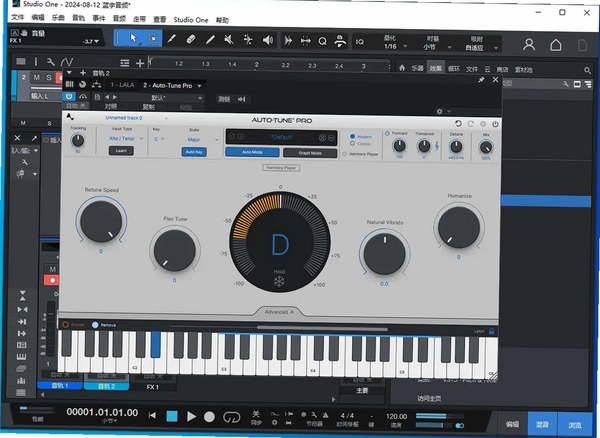Viewport: 600px width, 438px height.
Task: Click the Stop button in transport
Action: click(172, 416)
